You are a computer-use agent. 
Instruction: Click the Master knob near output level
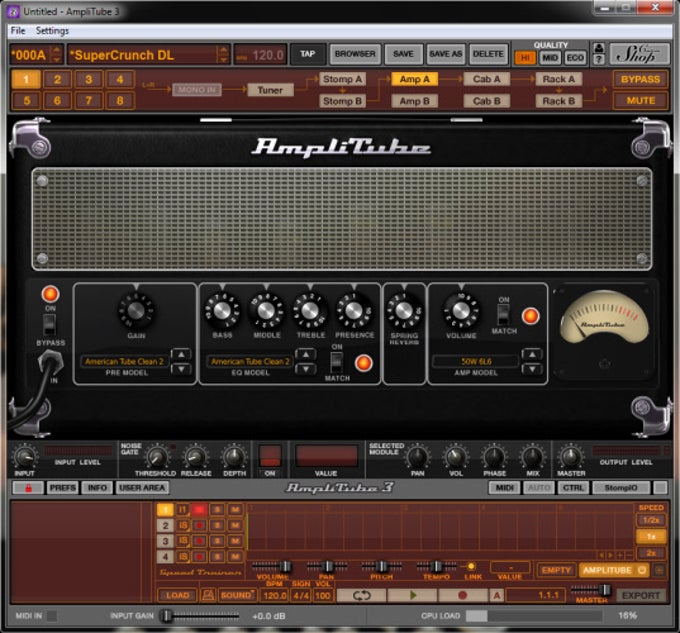[571, 457]
